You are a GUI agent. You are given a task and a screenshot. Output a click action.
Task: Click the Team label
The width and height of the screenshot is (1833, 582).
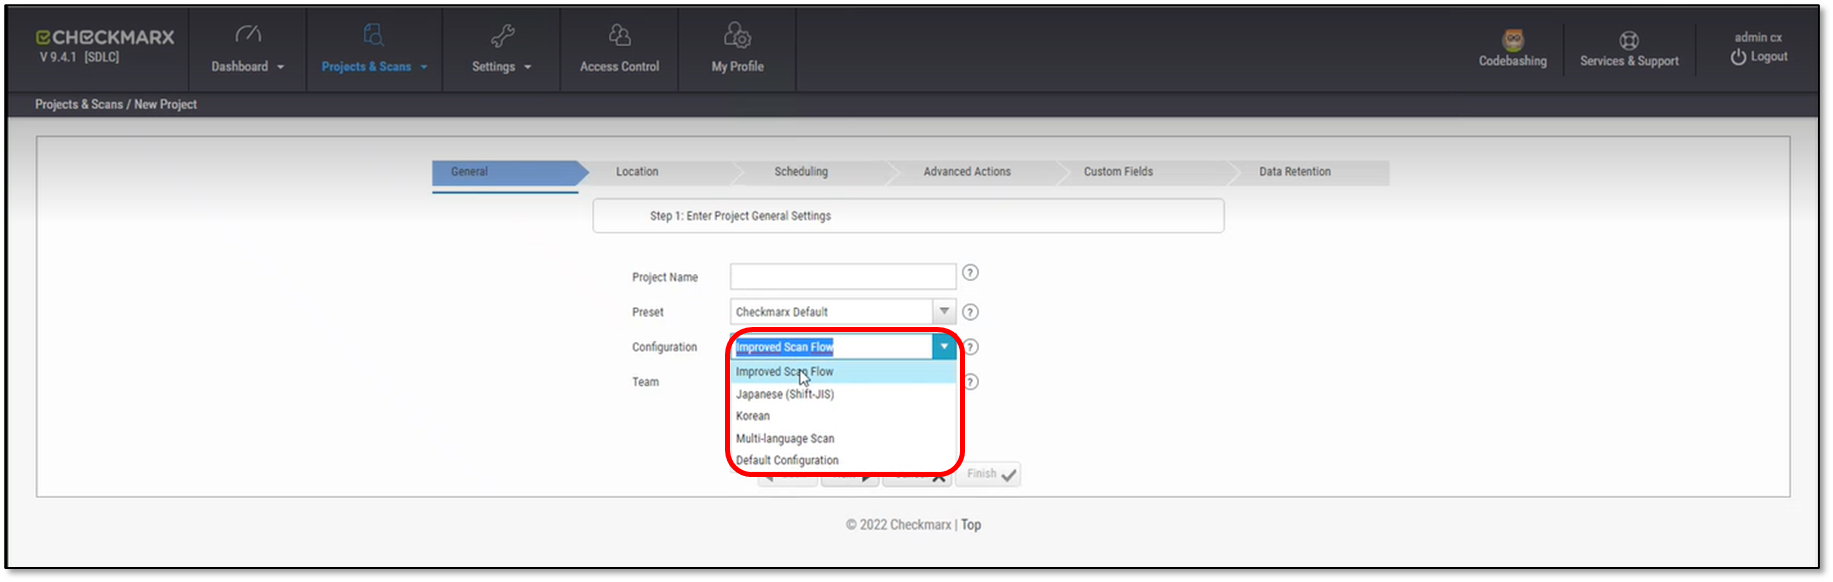[x=645, y=382]
